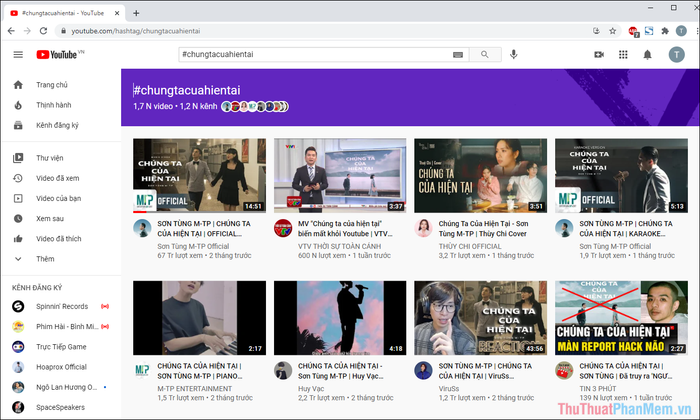Open the YouTube apps grid icon
Viewport: 700px width, 420px height.
pos(623,54)
